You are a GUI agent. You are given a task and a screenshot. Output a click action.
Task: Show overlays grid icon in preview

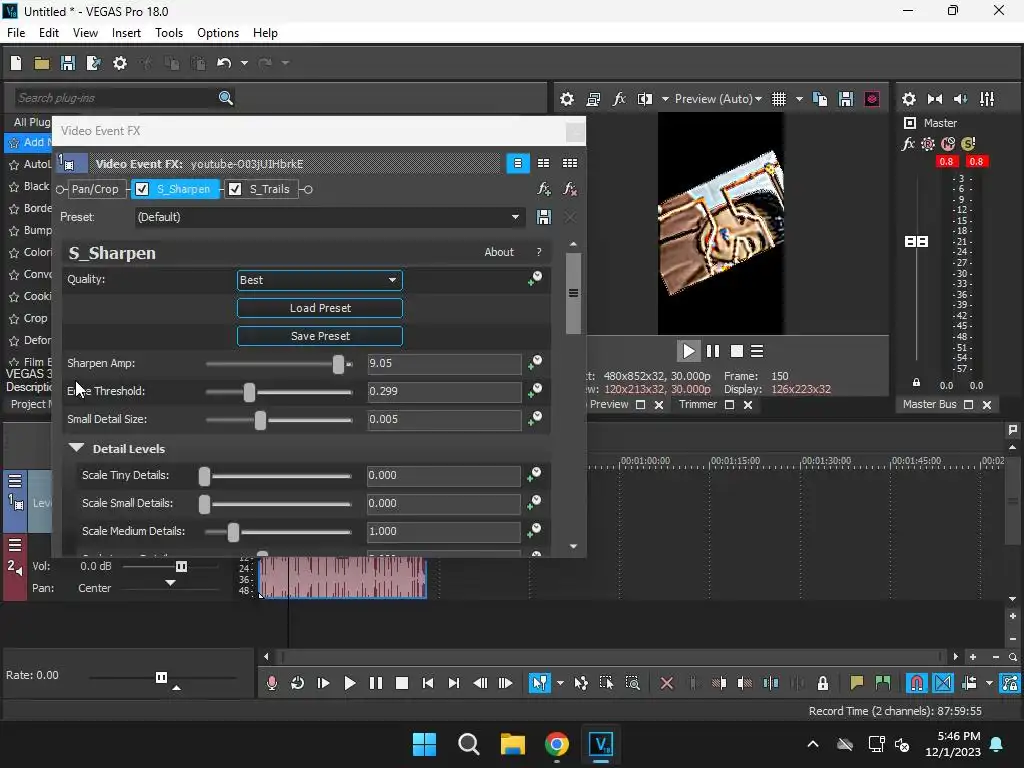coord(778,99)
